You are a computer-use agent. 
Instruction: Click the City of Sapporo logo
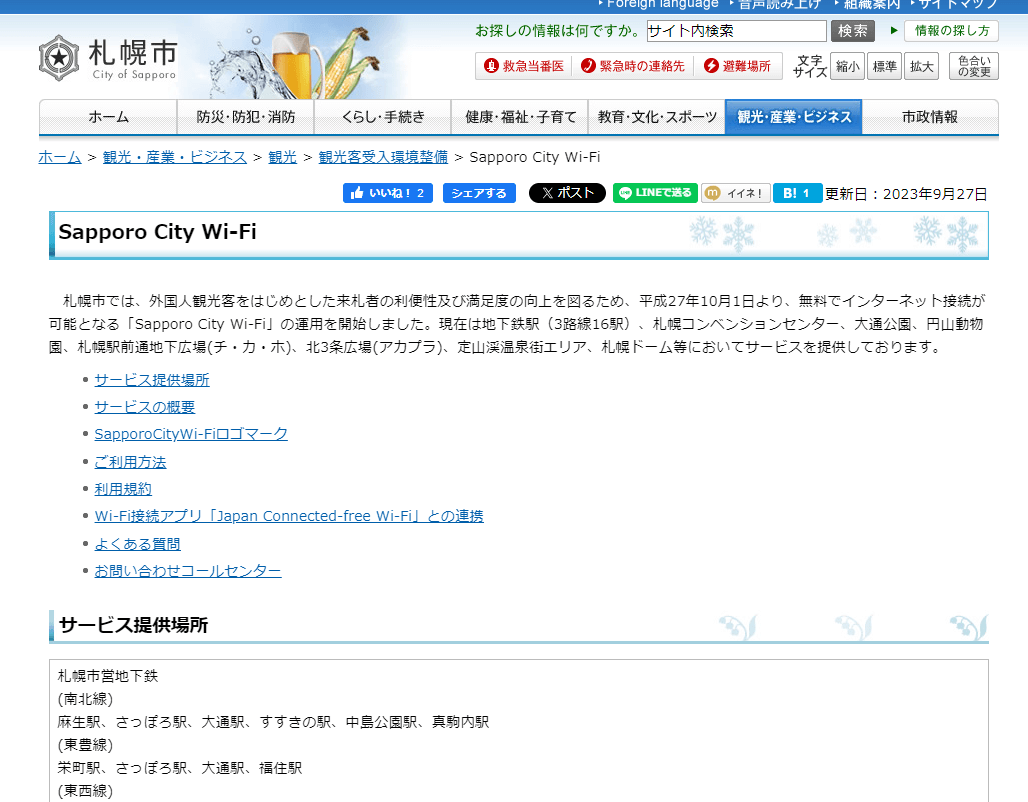click(108, 58)
